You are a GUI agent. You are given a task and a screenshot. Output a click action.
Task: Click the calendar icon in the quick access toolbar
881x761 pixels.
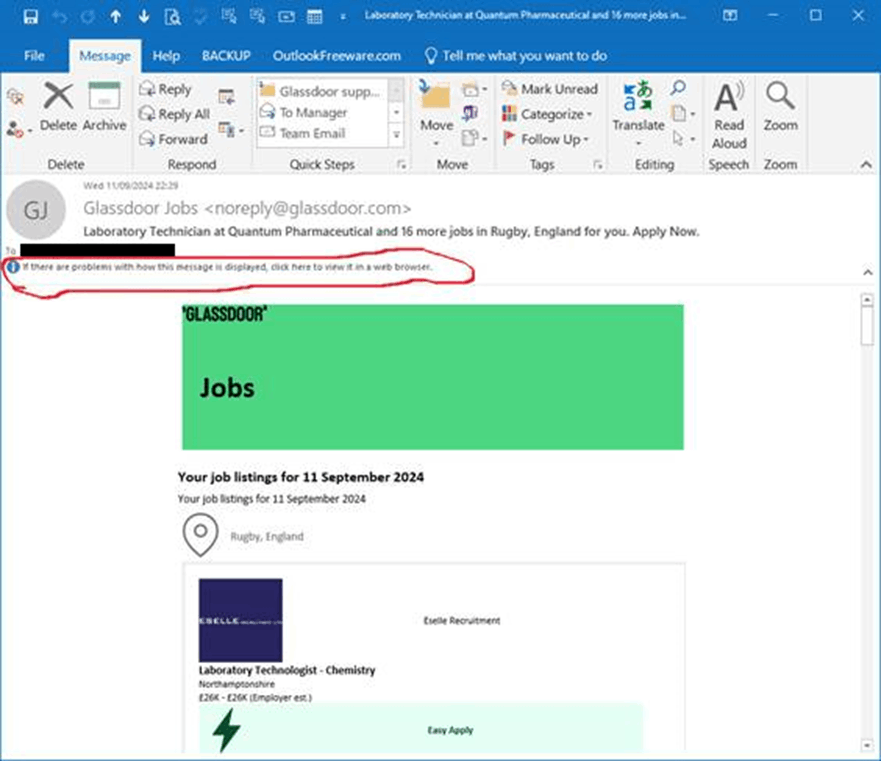pos(315,17)
